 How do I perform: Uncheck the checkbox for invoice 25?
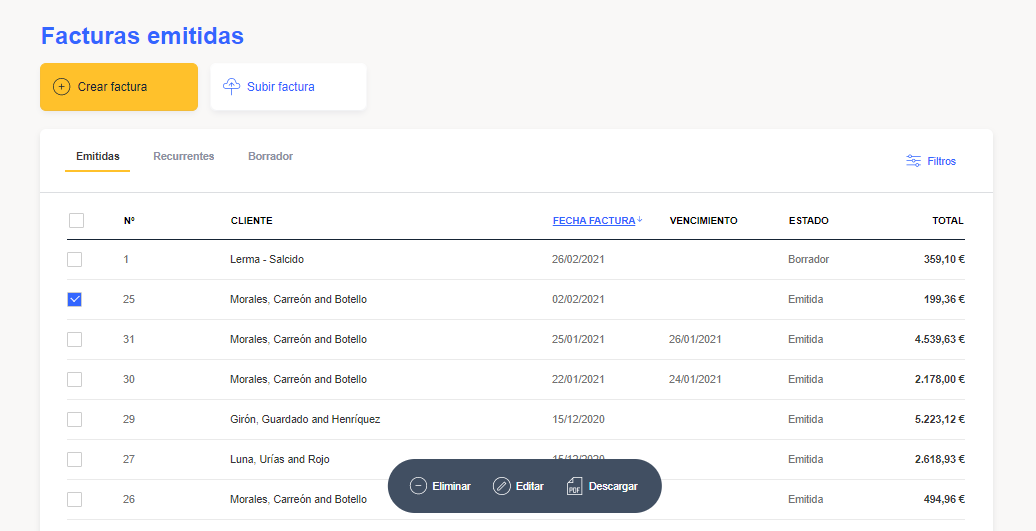pos(74,299)
